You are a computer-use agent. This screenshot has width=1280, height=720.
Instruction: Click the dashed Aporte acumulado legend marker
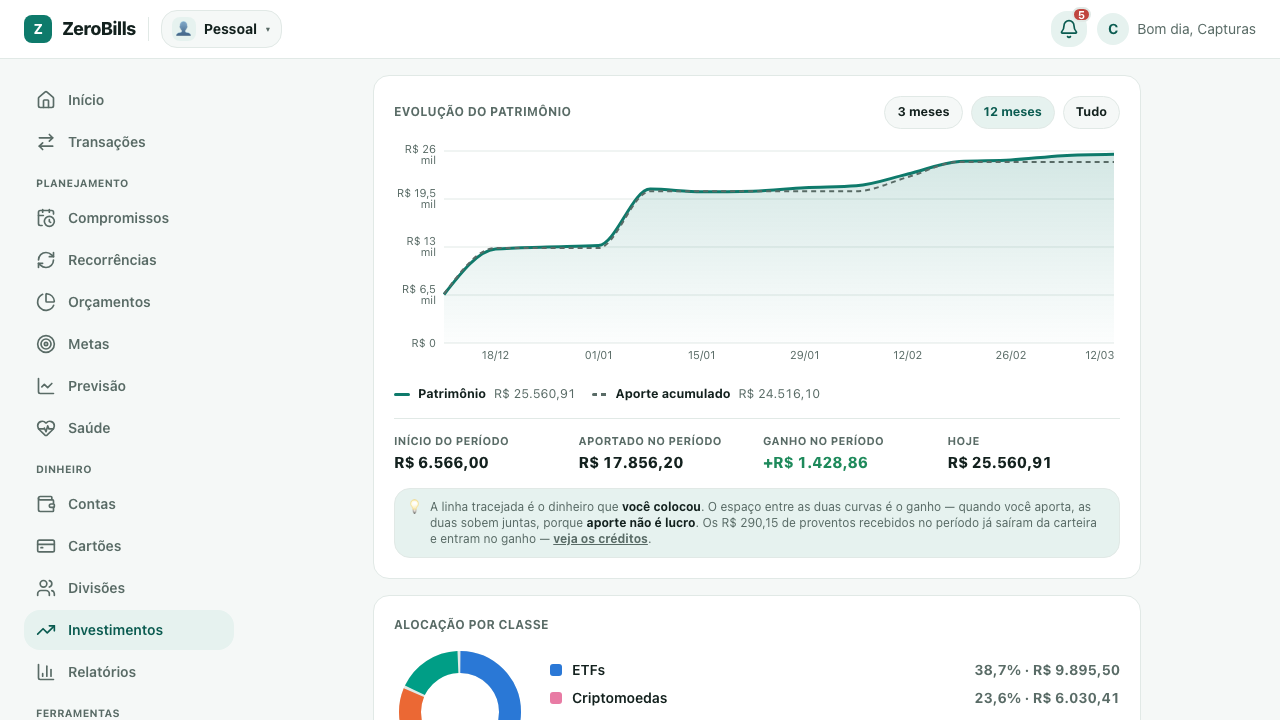tap(600, 394)
